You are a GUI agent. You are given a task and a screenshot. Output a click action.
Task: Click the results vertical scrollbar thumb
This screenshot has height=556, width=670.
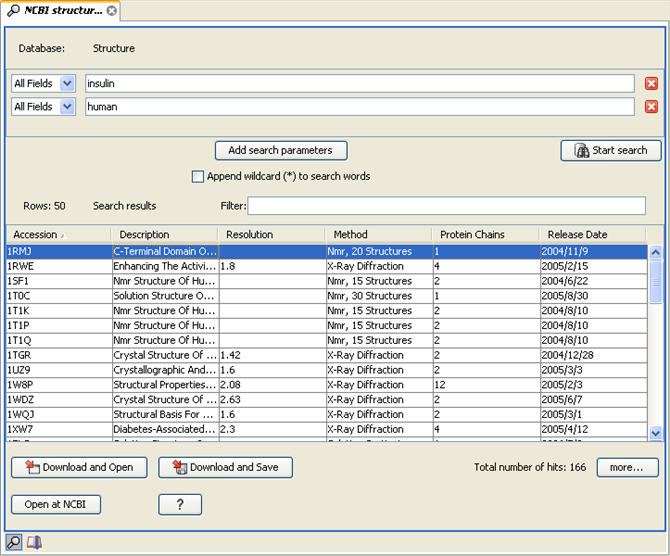click(655, 282)
